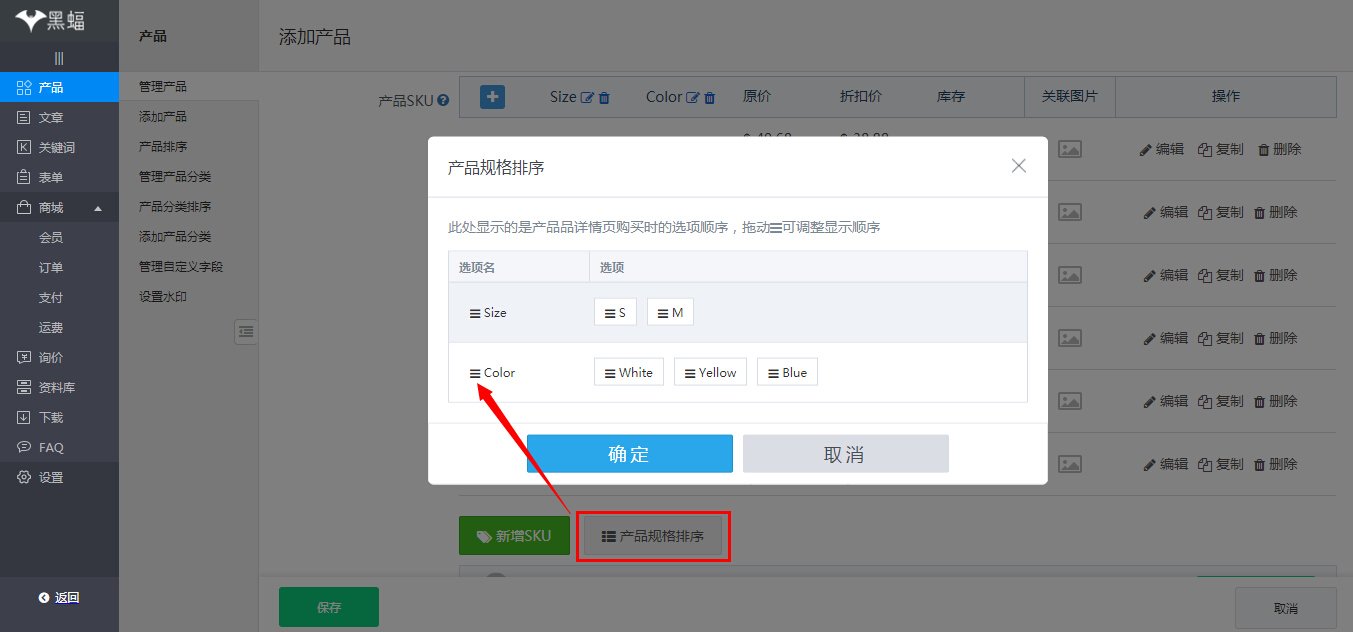
Task: Open 管理产品 in the product submenu
Action: (165, 86)
